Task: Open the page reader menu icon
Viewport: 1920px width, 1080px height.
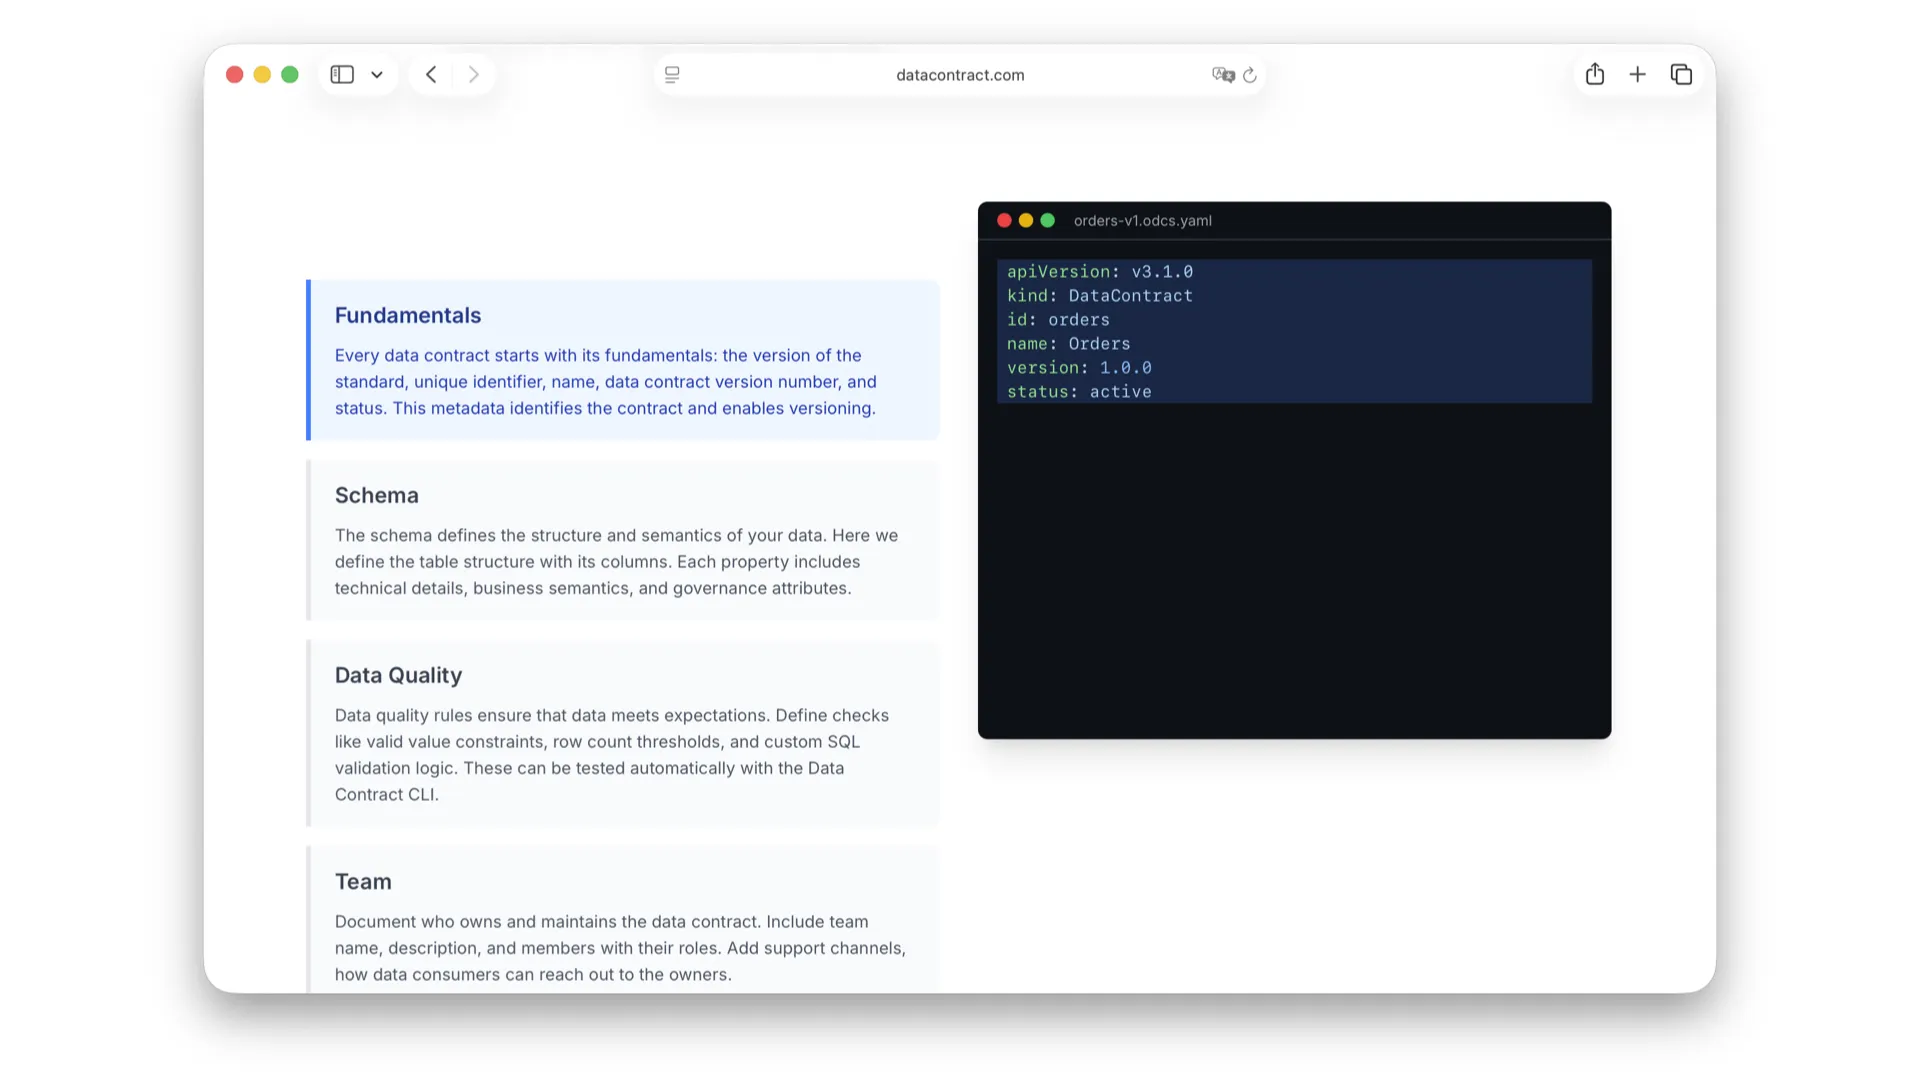Action: [x=672, y=75]
